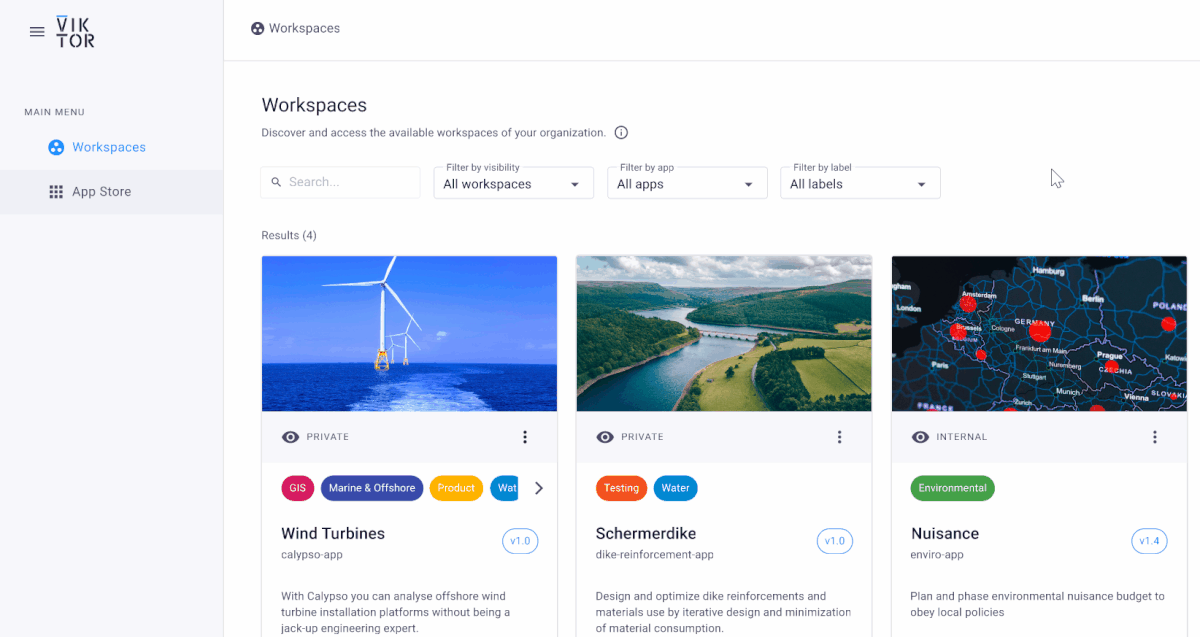Click the eye icon beside INTERNAL on Nuisance card

click(x=919, y=437)
